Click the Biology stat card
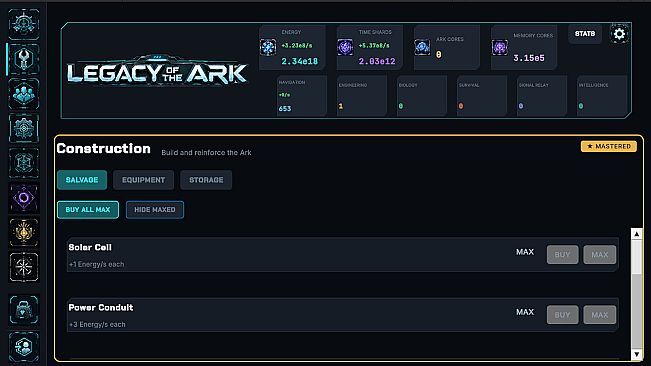 422,96
